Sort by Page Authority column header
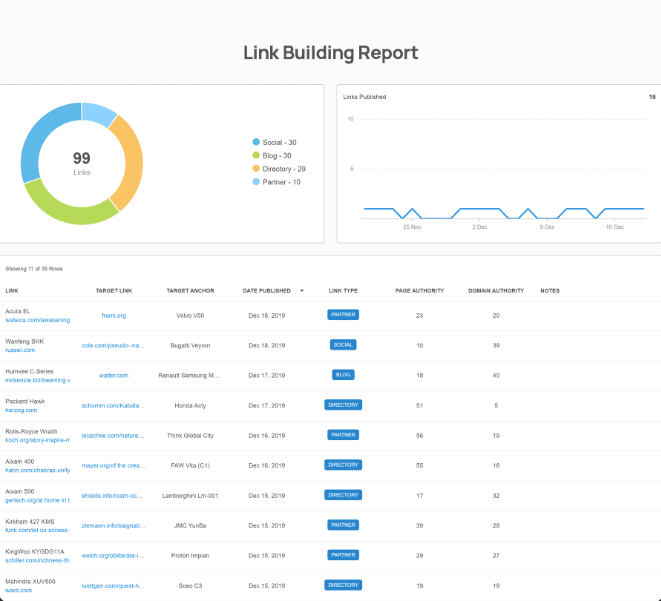 (419, 291)
